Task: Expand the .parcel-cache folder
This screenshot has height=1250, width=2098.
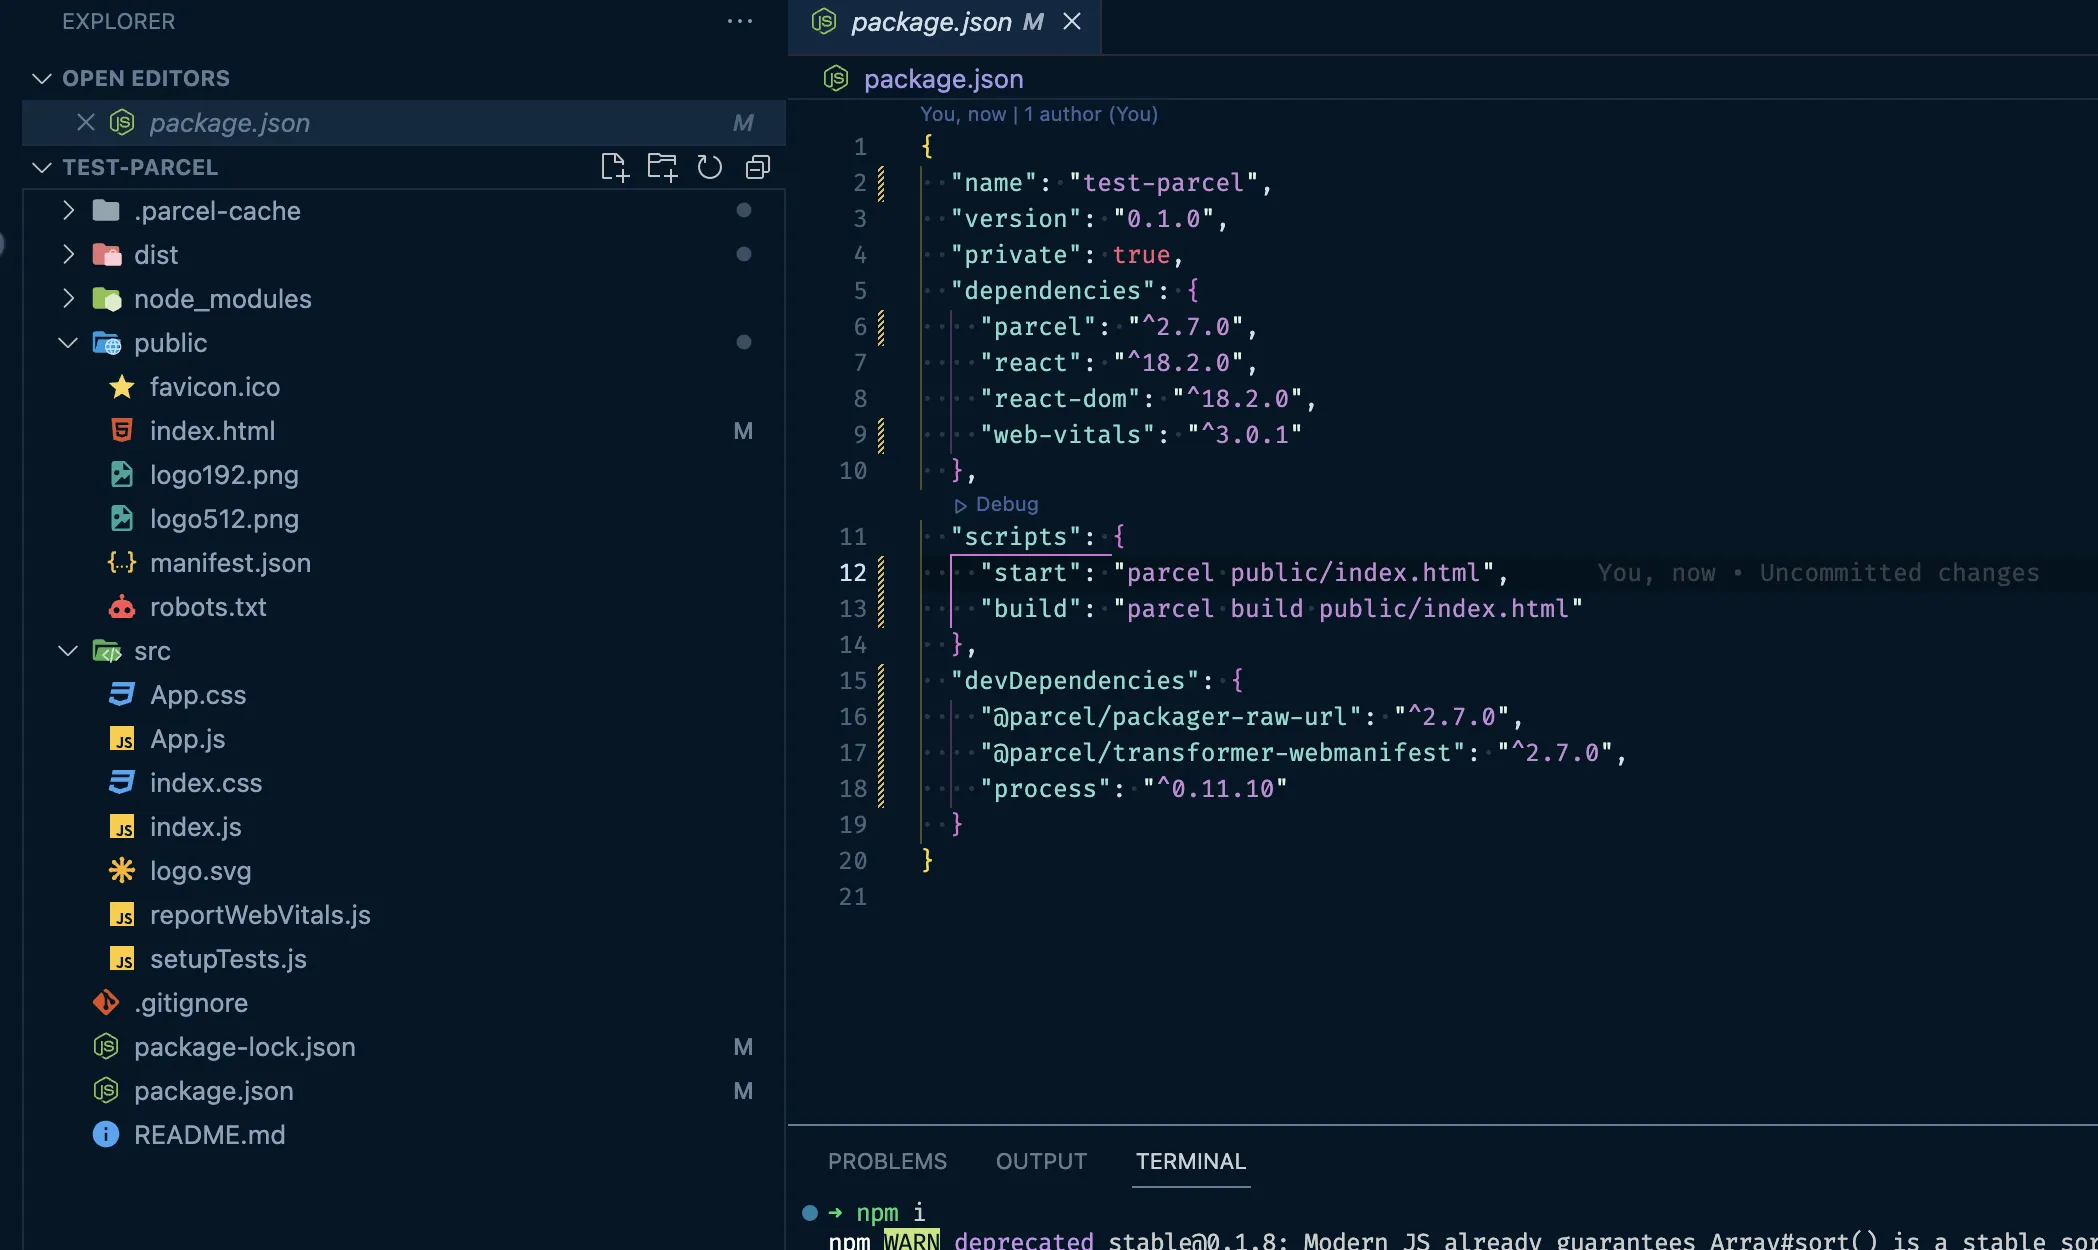Action: click(x=68, y=211)
